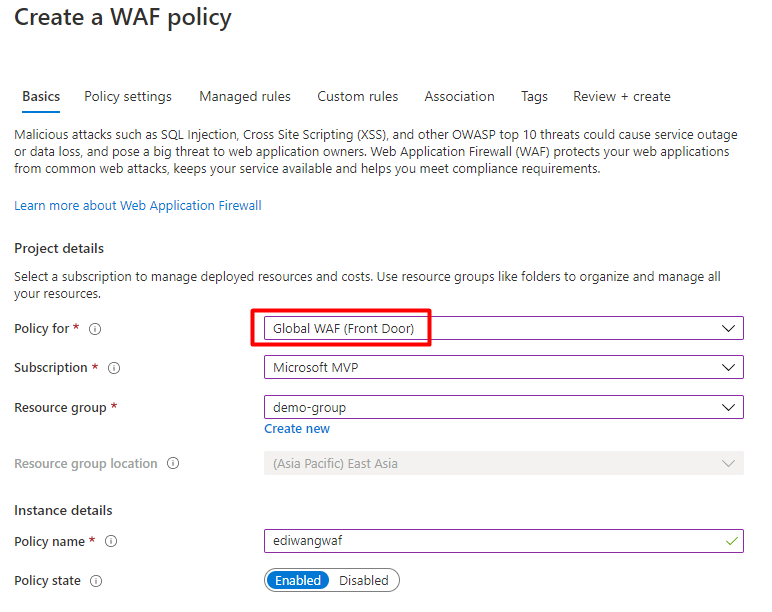Select the Association tab
The height and width of the screenshot is (612, 772).
(459, 97)
